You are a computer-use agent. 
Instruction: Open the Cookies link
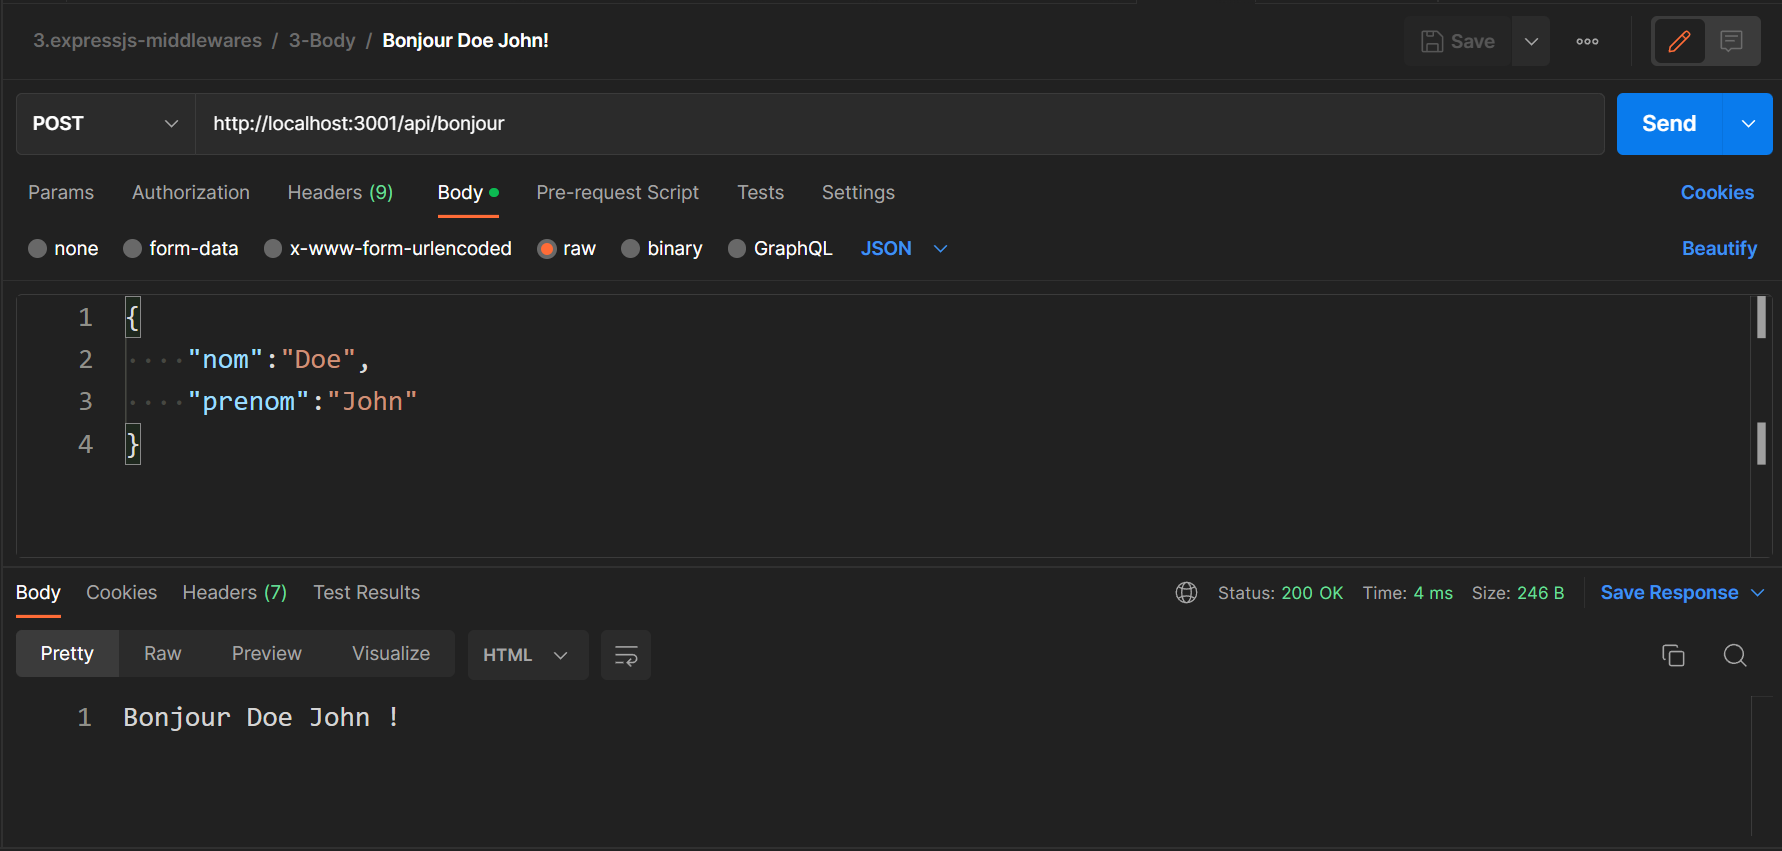(x=1717, y=193)
